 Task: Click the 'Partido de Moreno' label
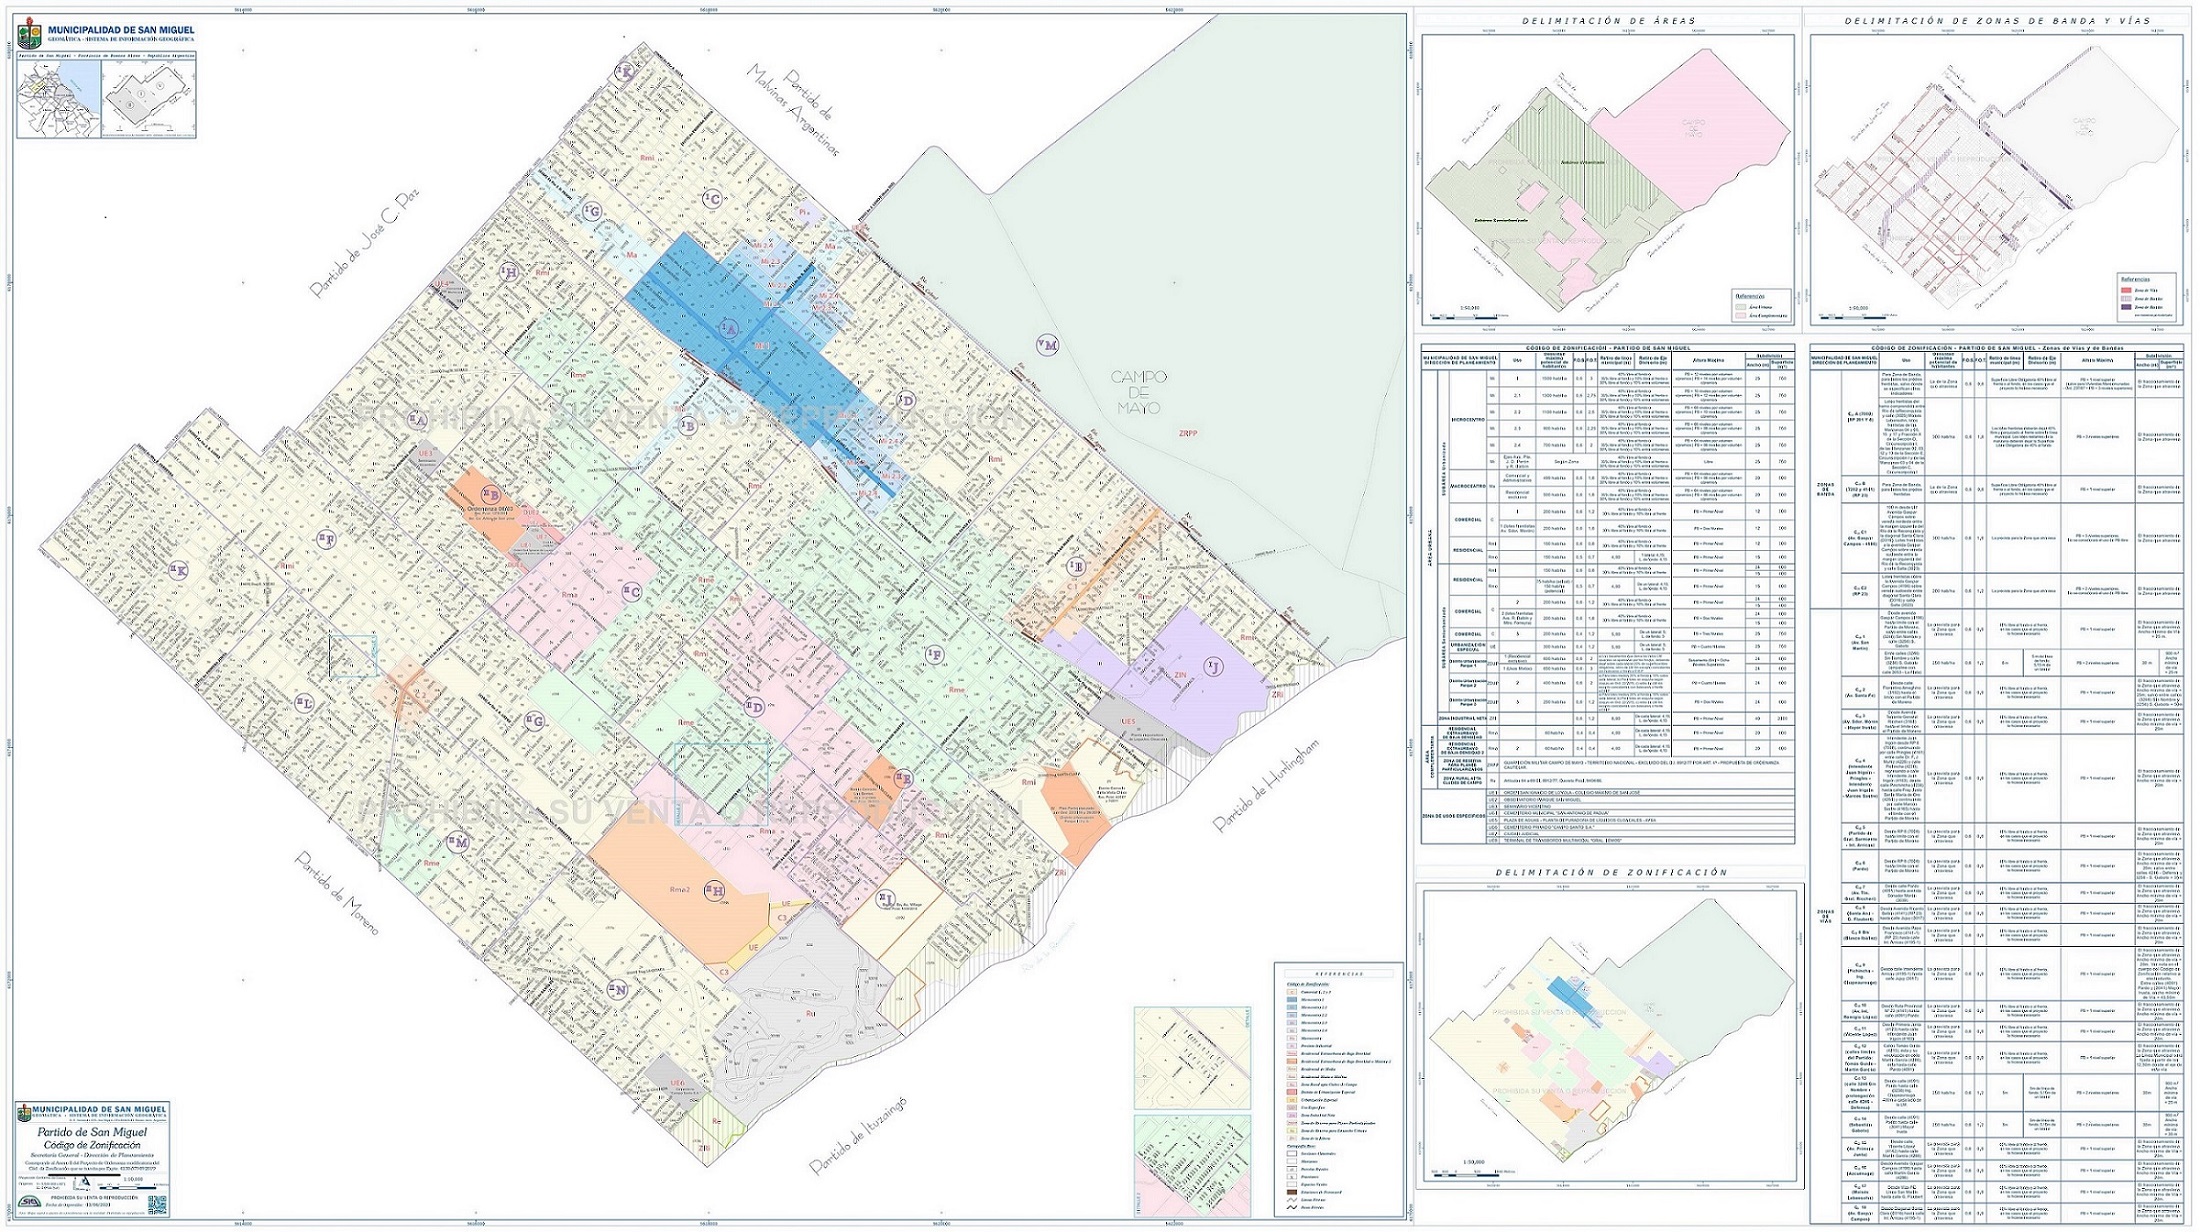click(x=337, y=893)
